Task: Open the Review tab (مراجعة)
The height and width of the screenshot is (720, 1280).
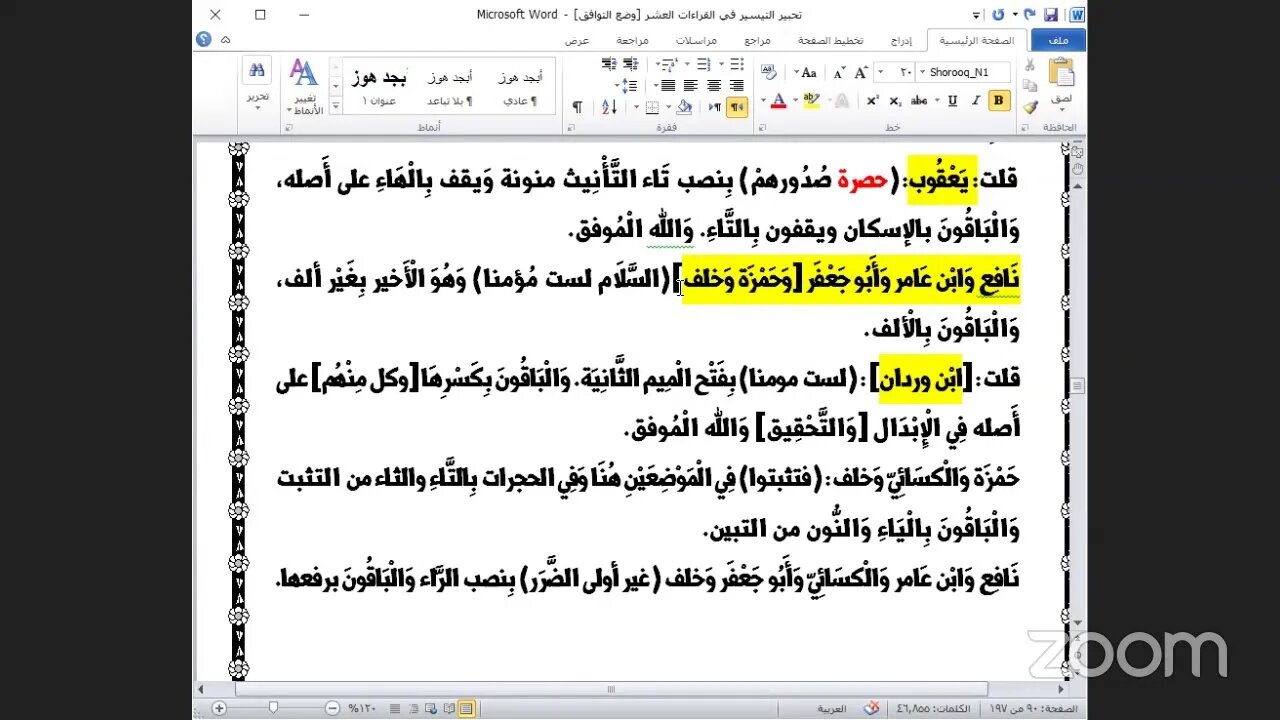Action: click(632, 40)
